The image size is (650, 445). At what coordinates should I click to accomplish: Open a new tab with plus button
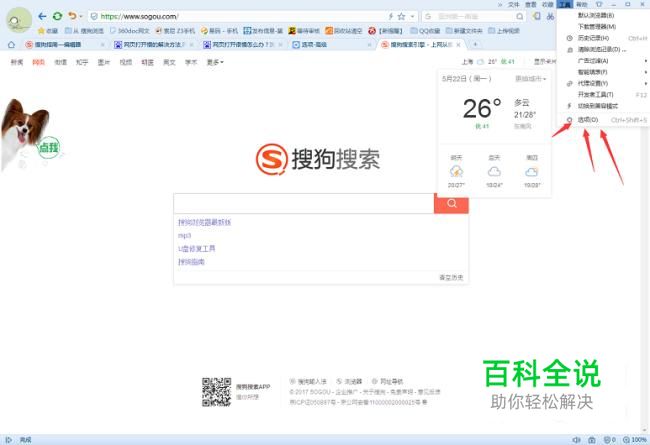pyautogui.click(x=475, y=44)
